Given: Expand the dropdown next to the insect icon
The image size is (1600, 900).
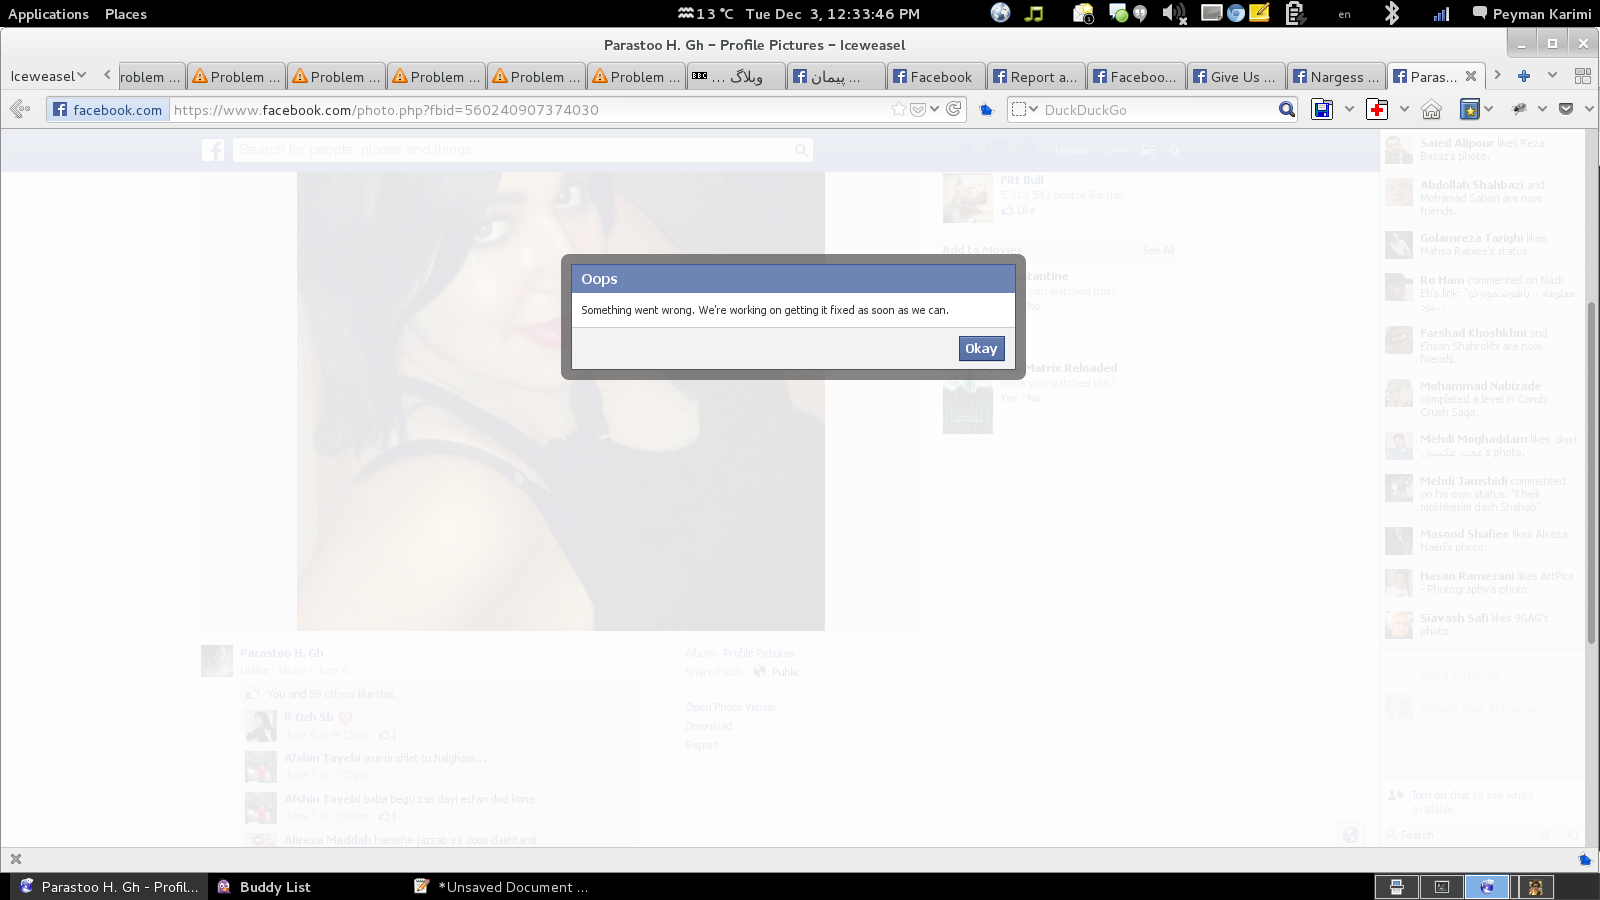Looking at the screenshot, I should click(x=1542, y=109).
